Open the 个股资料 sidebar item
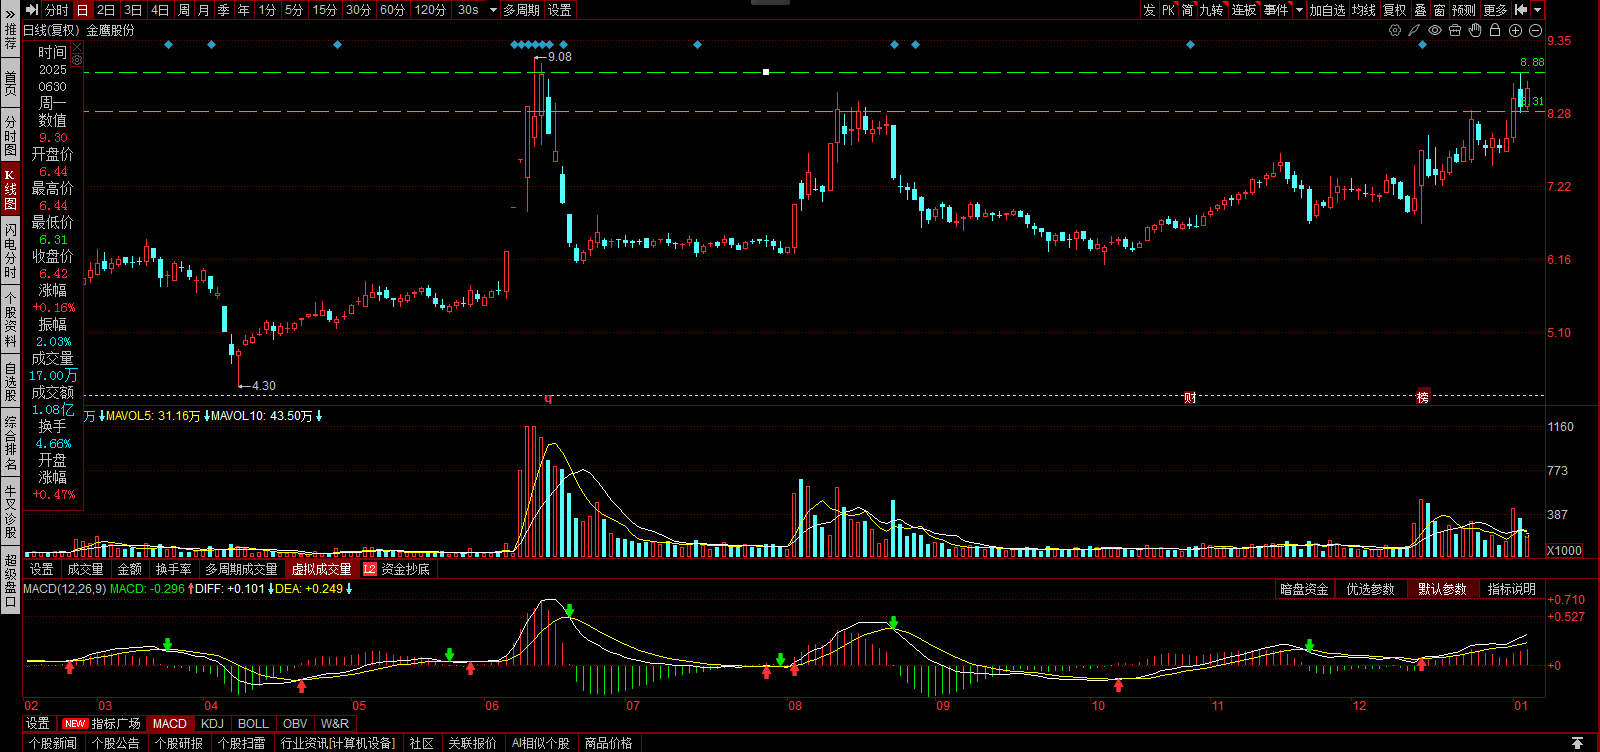 tap(10, 320)
